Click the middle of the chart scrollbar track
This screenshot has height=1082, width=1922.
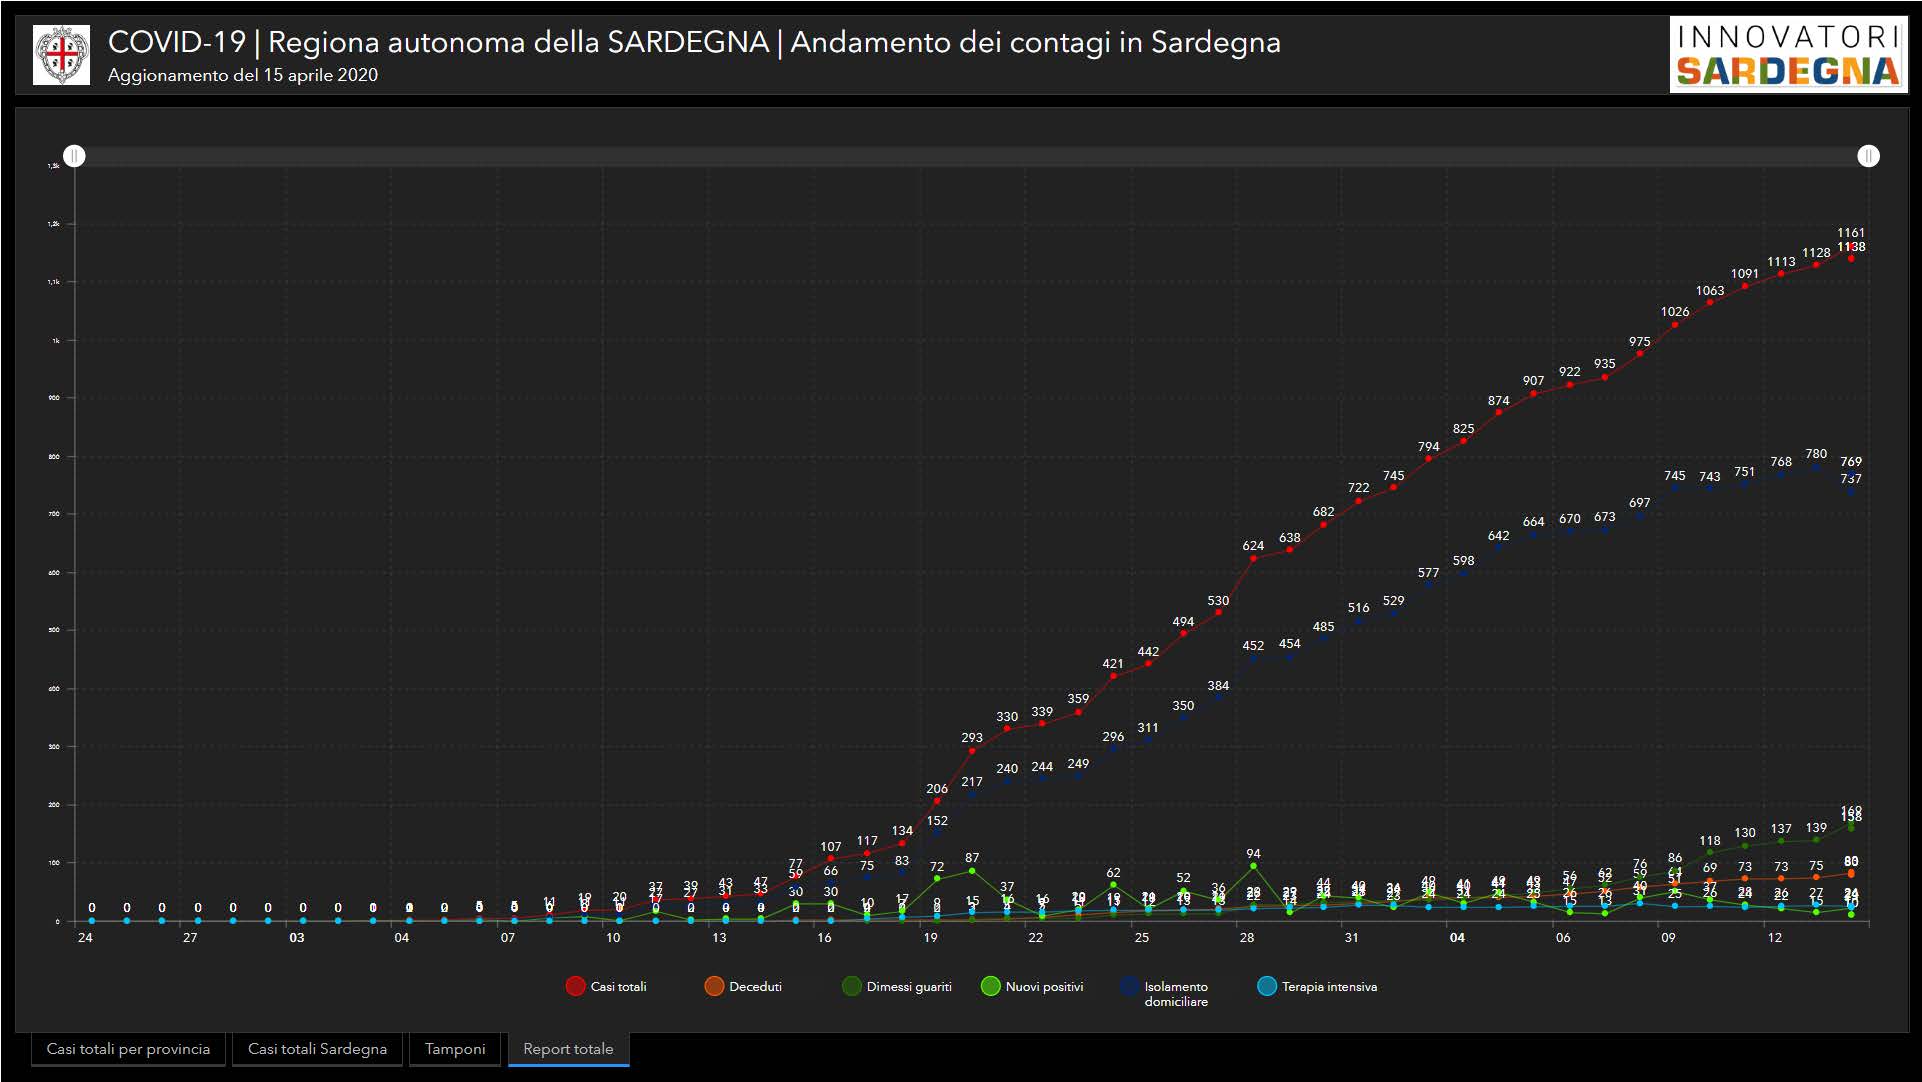(x=970, y=156)
